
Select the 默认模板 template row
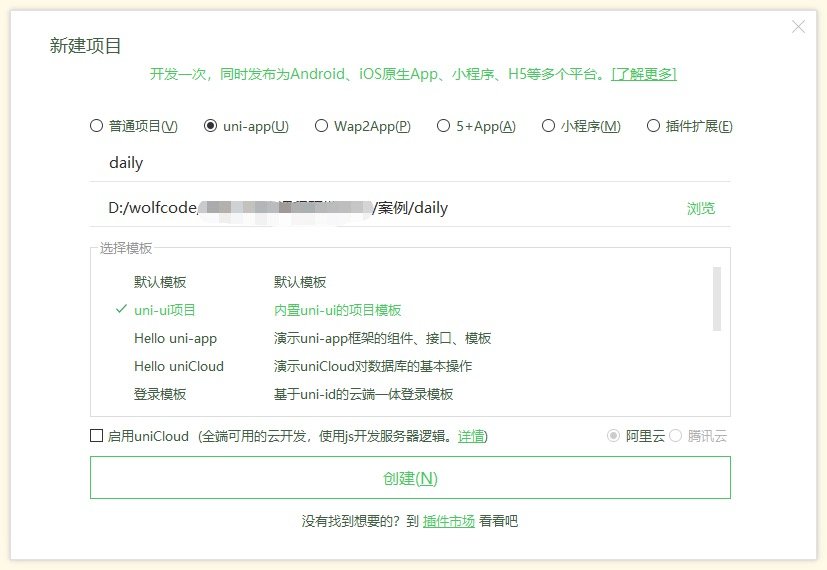click(160, 282)
